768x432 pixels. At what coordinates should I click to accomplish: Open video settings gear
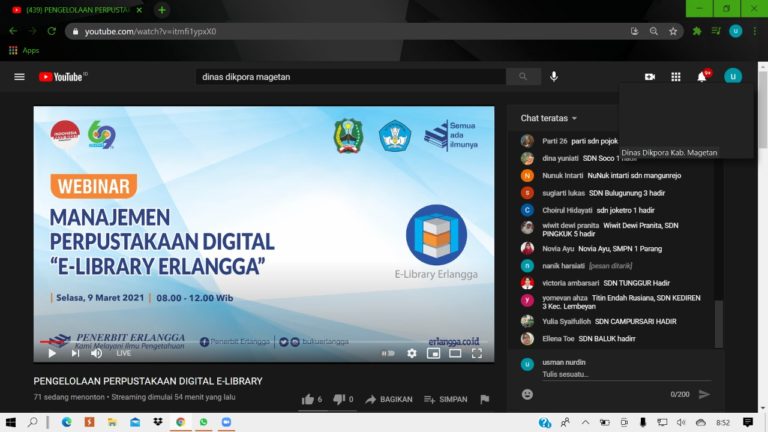[x=412, y=353]
